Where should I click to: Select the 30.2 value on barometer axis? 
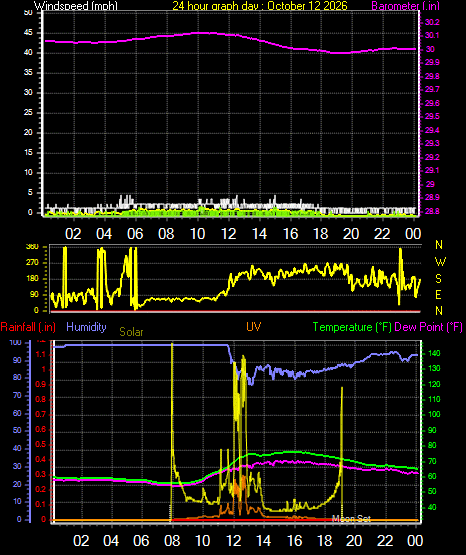(x=432, y=22)
